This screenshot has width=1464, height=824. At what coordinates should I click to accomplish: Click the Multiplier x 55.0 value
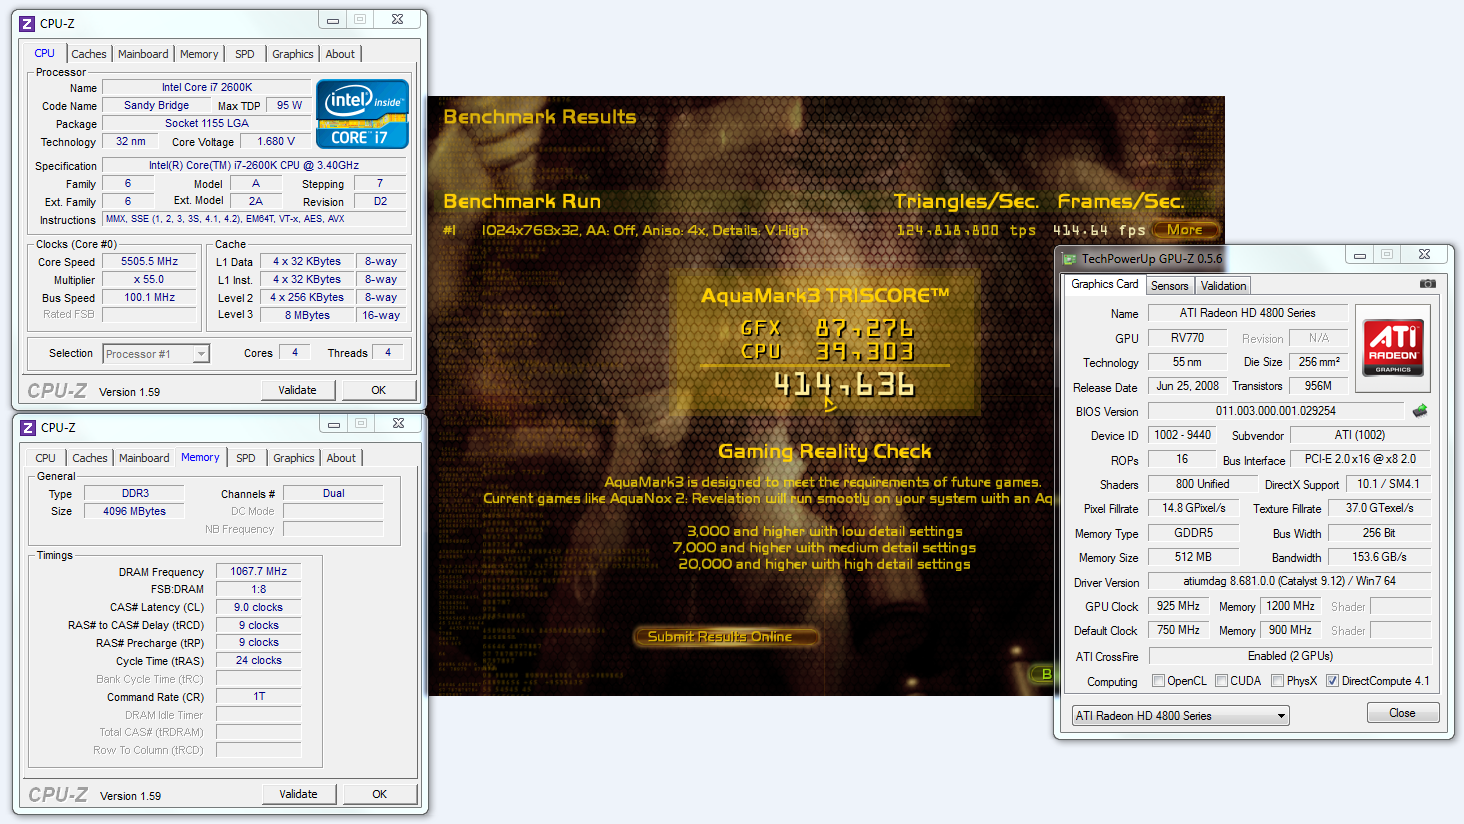click(x=150, y=279)
